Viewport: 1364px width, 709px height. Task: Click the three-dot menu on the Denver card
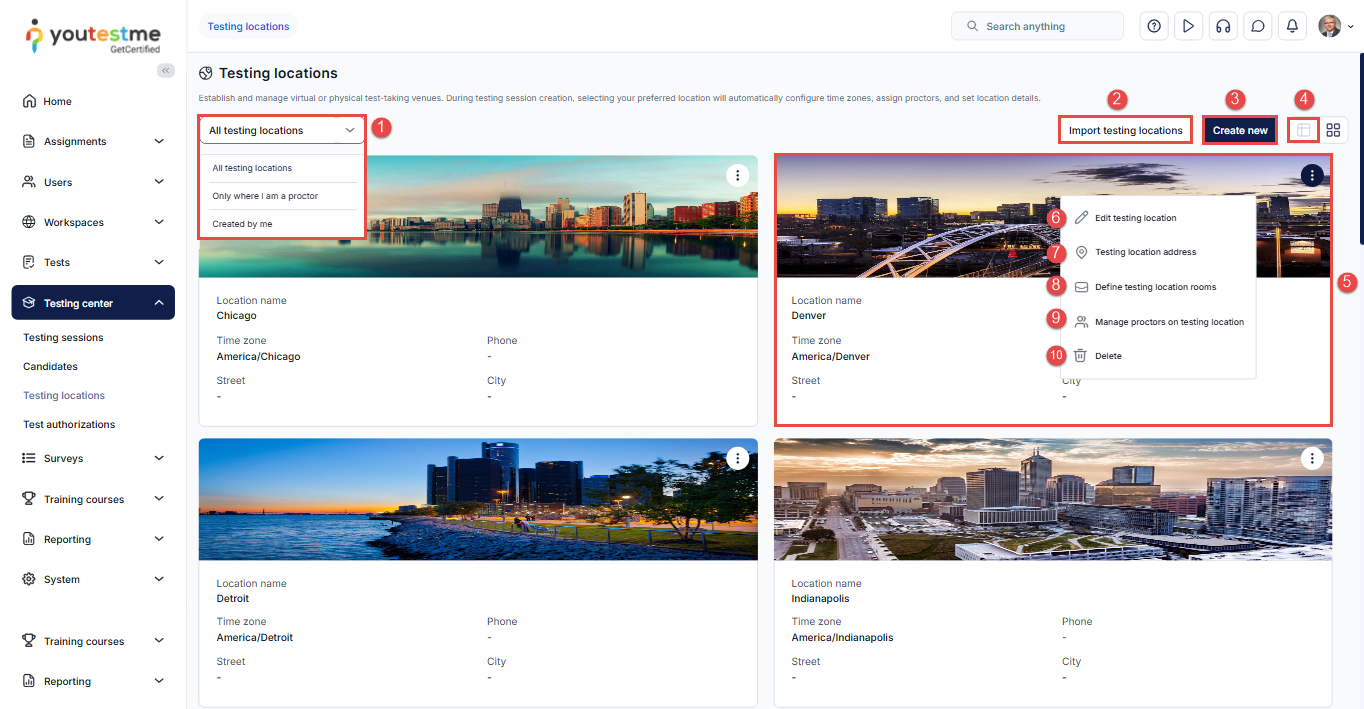(x=1312, y=175)
